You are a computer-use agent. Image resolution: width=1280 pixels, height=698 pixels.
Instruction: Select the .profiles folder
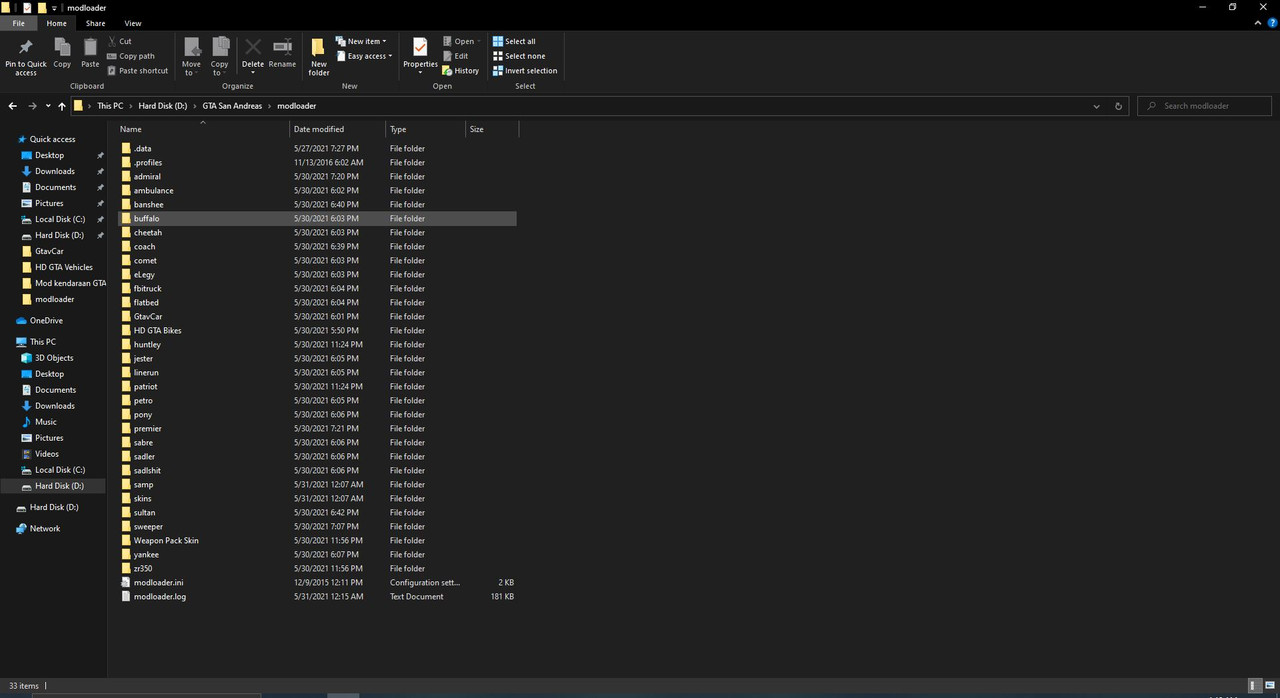click(147, 162)
